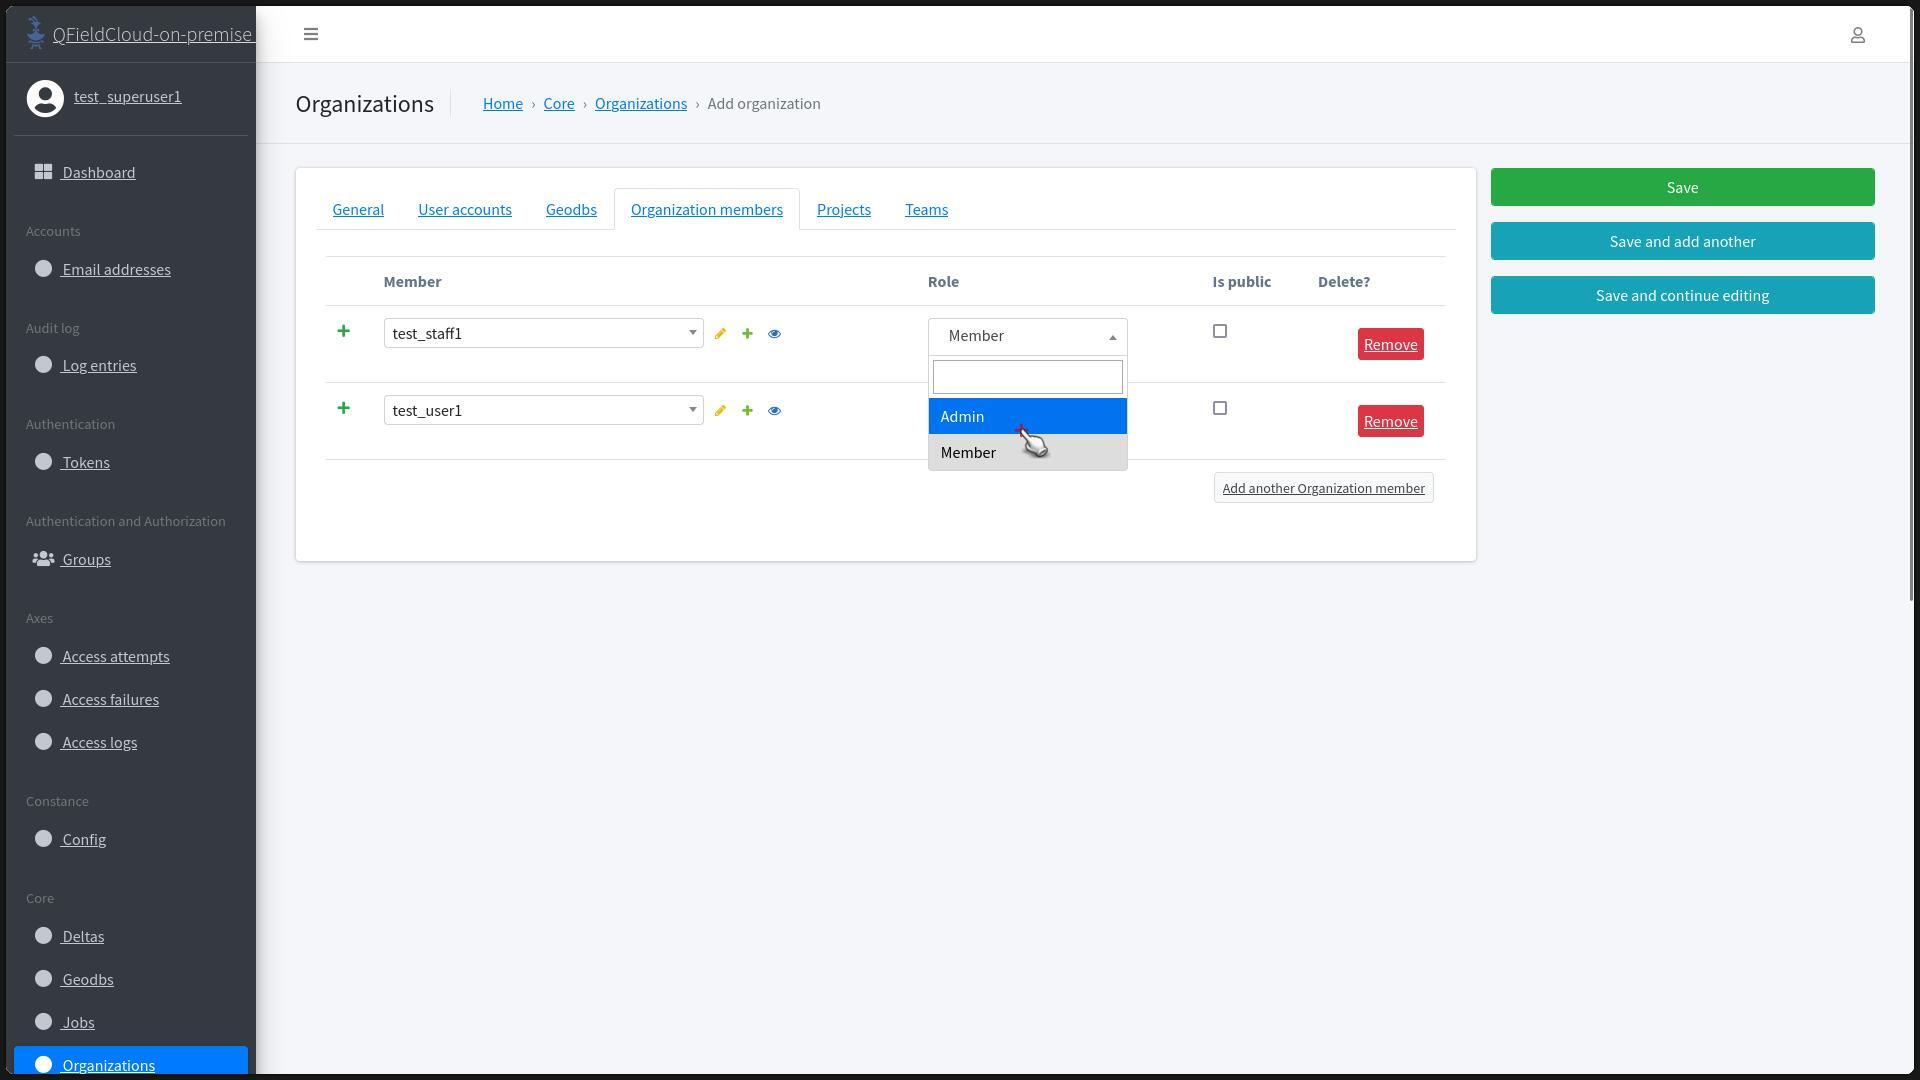Select Admin option in role dropdown

1027,417
